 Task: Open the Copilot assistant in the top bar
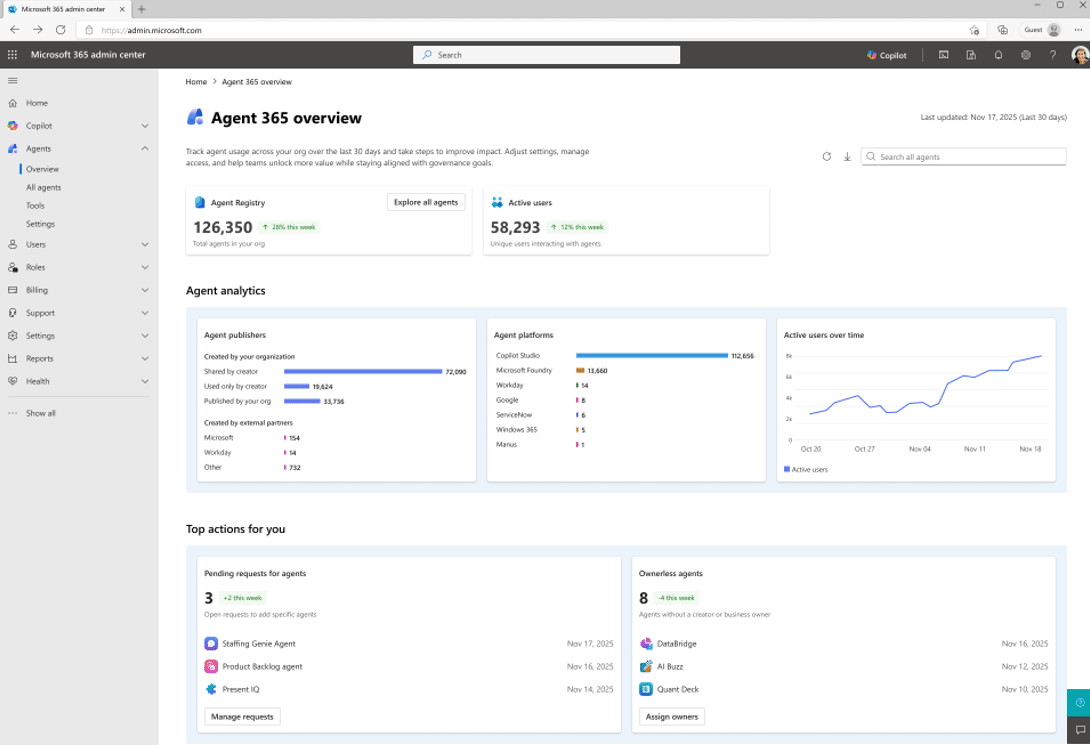pos(887,55)
